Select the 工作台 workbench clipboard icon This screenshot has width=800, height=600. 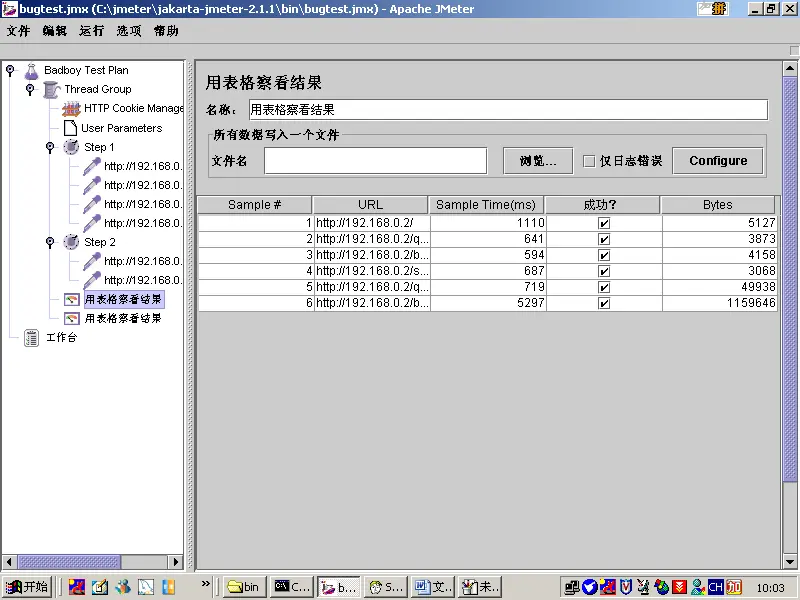pyautogui.click(x=32, y=338)
